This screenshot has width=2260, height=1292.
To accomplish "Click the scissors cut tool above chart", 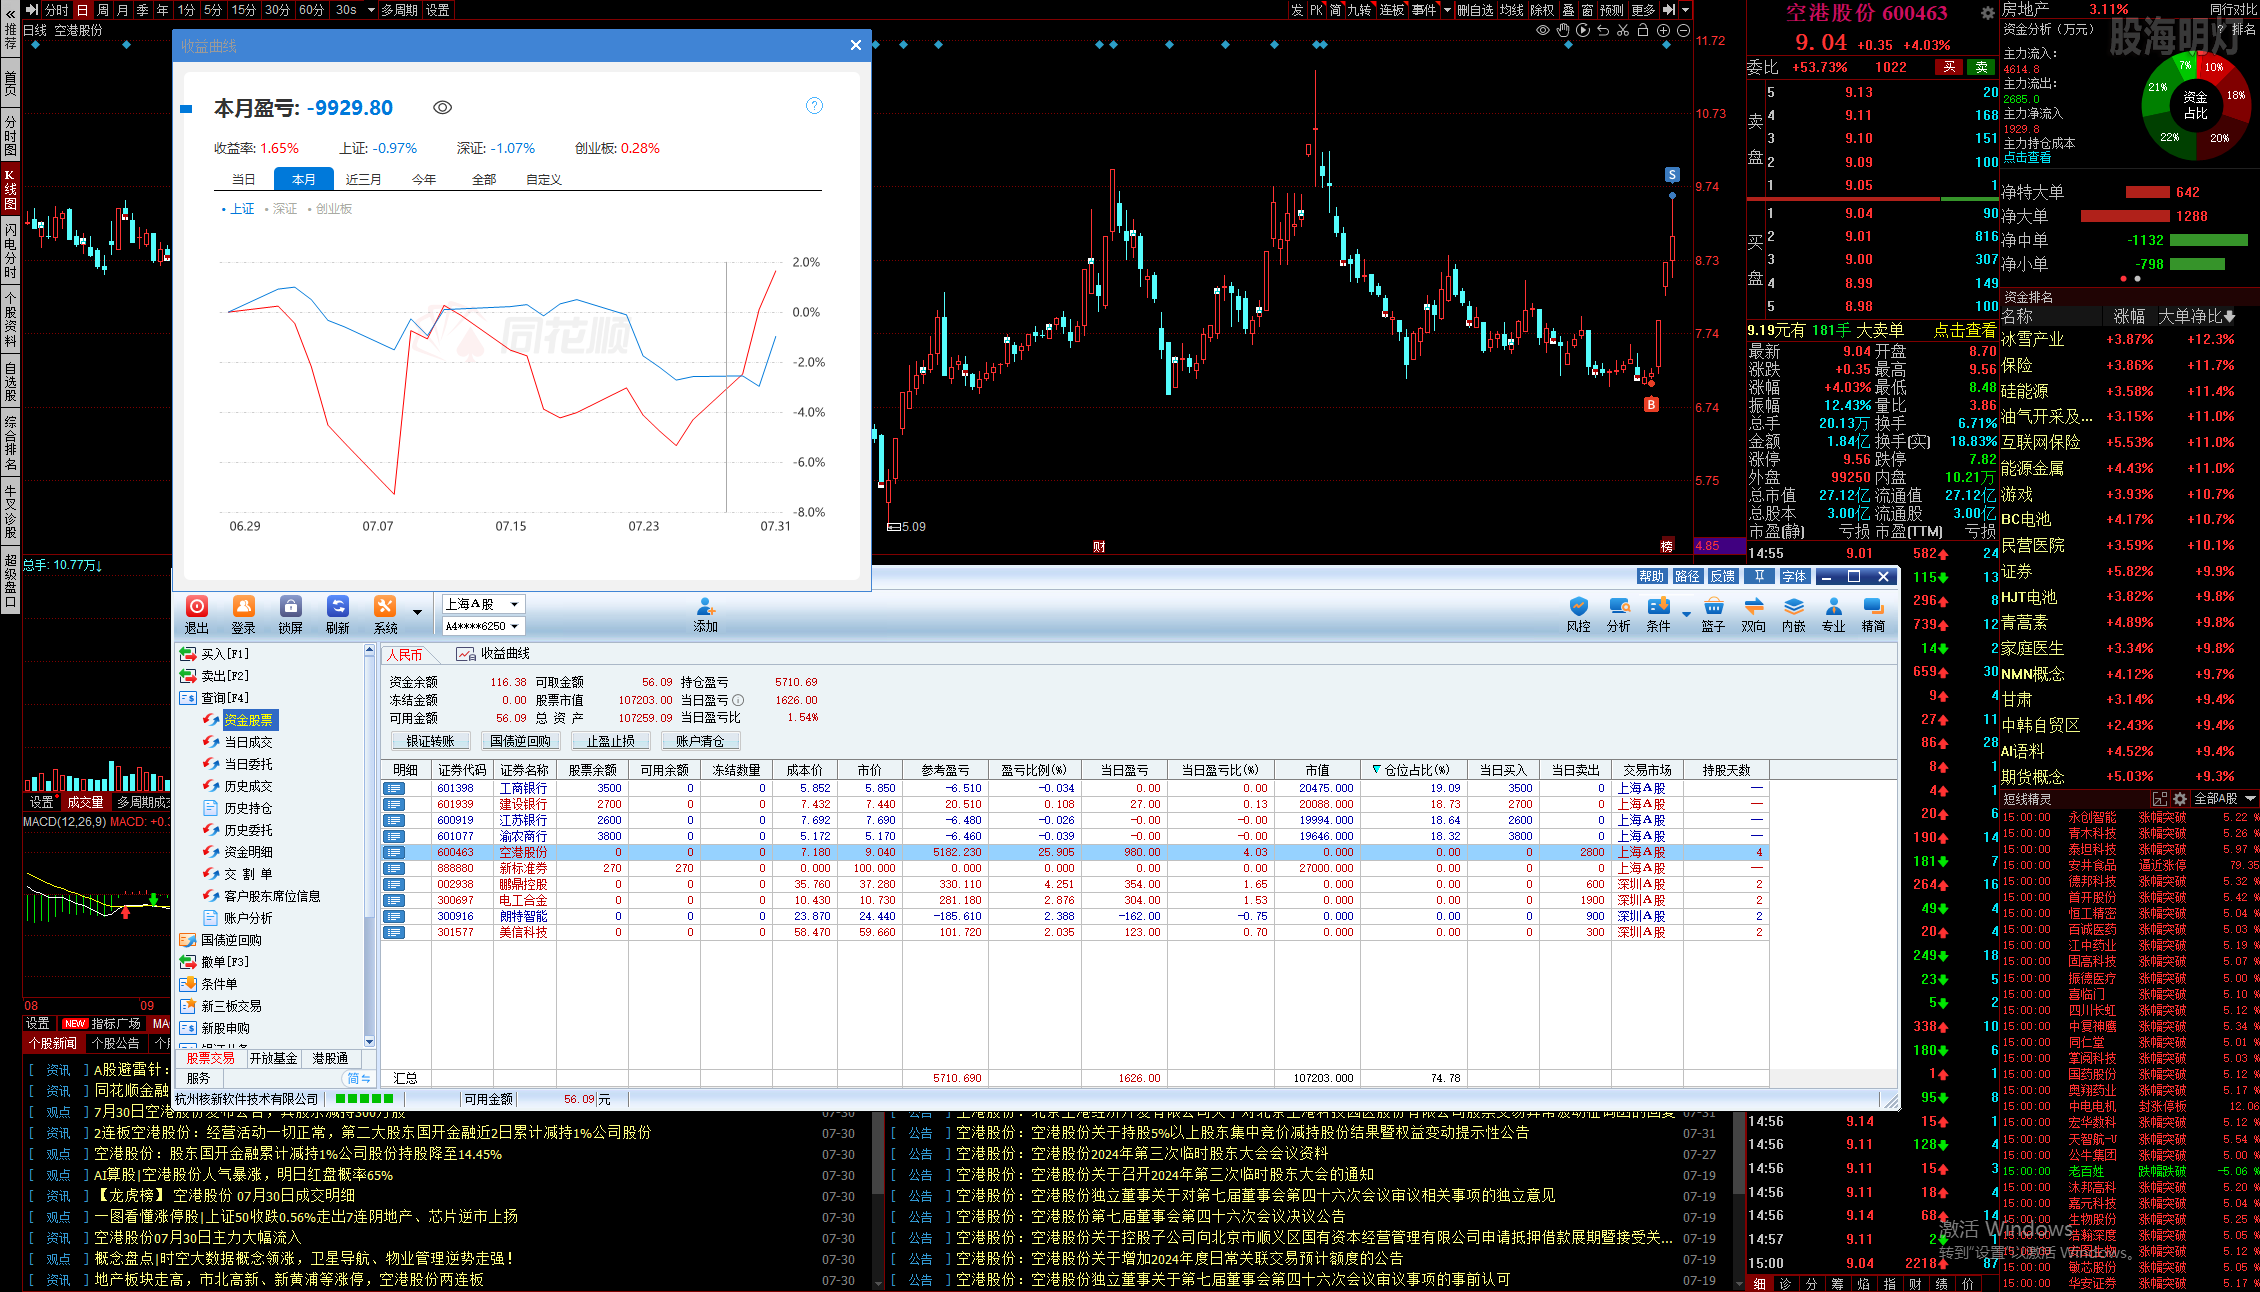I will (1623, 30).
